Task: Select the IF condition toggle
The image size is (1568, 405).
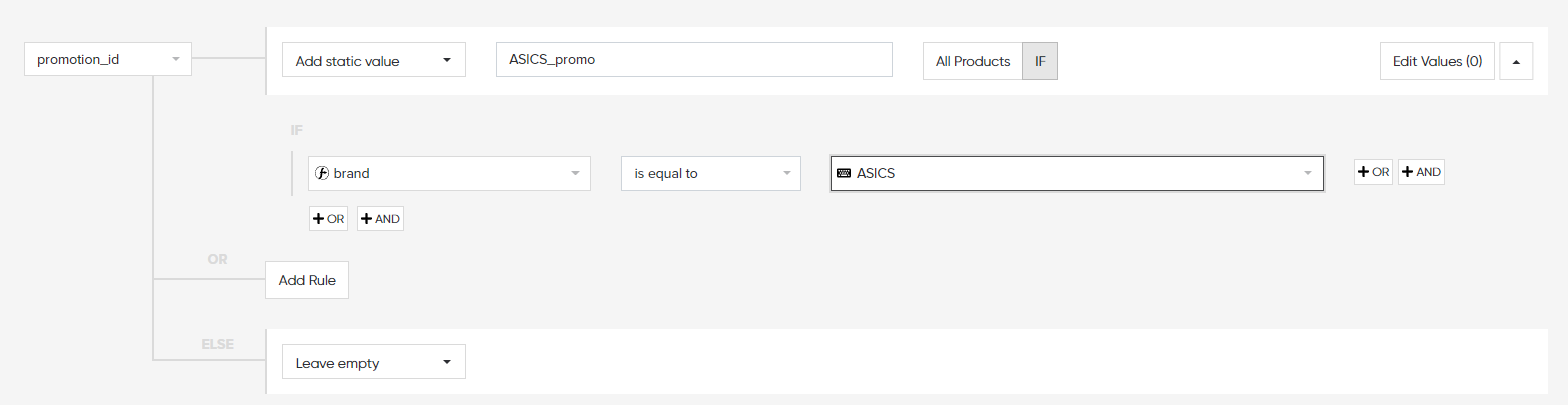Action: [1040, 61]
